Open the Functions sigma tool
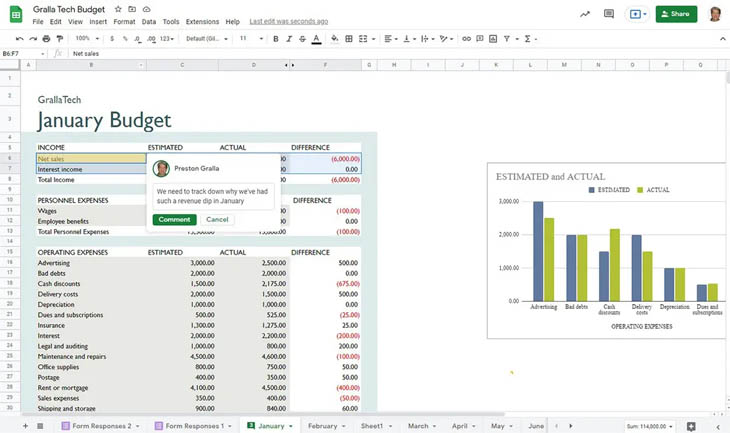This screenshot has width=730, height=433. pos(527,39)
